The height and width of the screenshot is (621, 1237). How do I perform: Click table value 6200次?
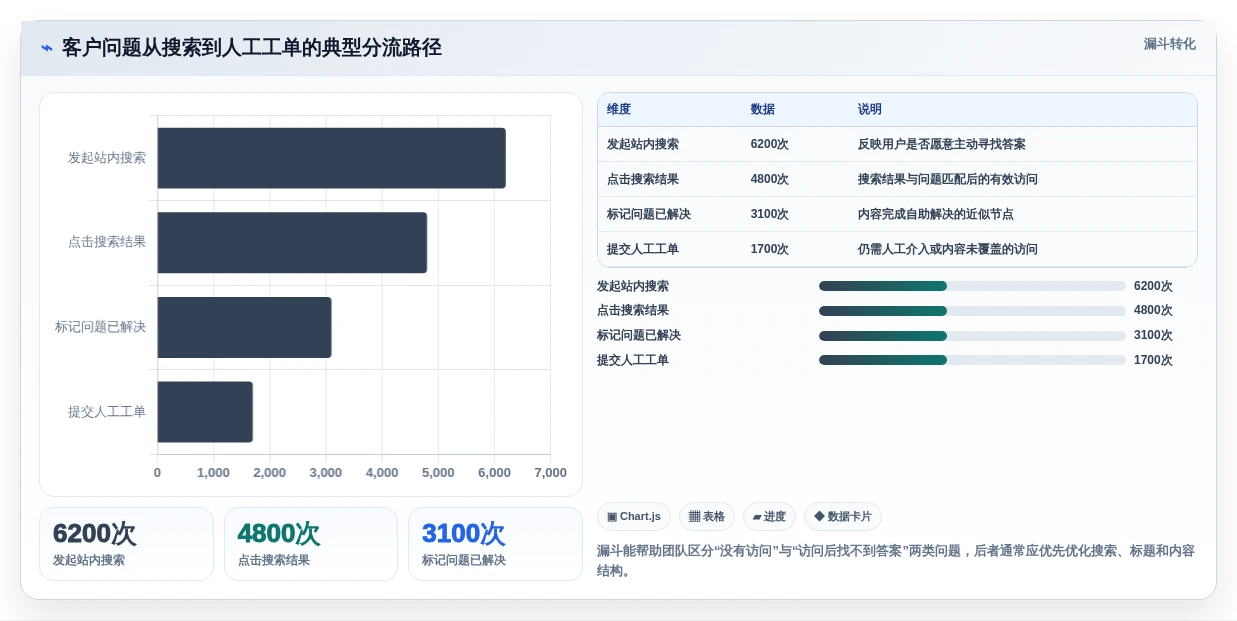click(770, 144)
